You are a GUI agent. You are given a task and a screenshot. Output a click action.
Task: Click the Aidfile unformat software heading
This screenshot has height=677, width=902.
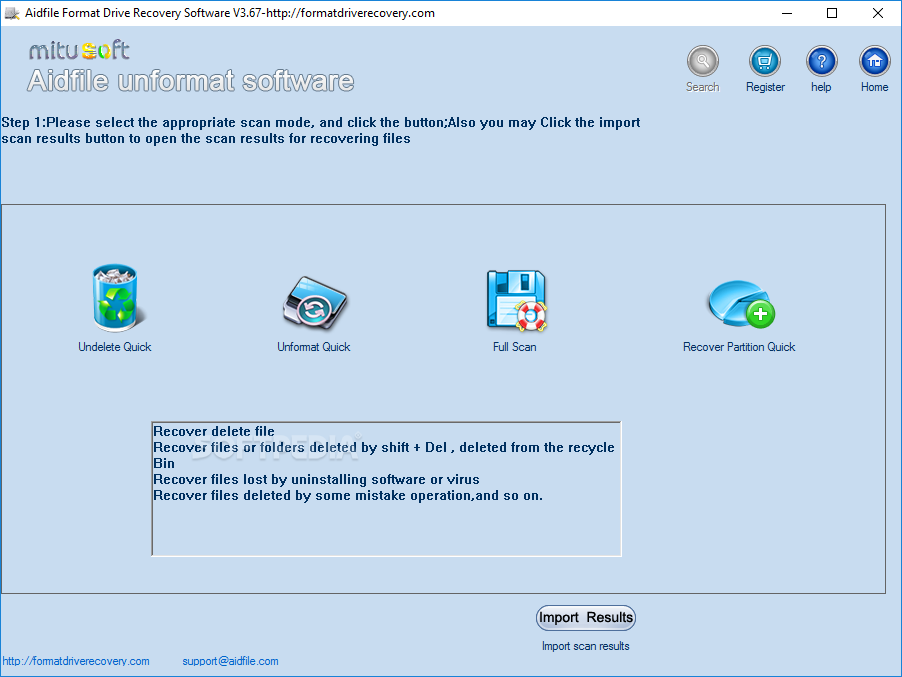pyautogui.click(x=190, y=81)
